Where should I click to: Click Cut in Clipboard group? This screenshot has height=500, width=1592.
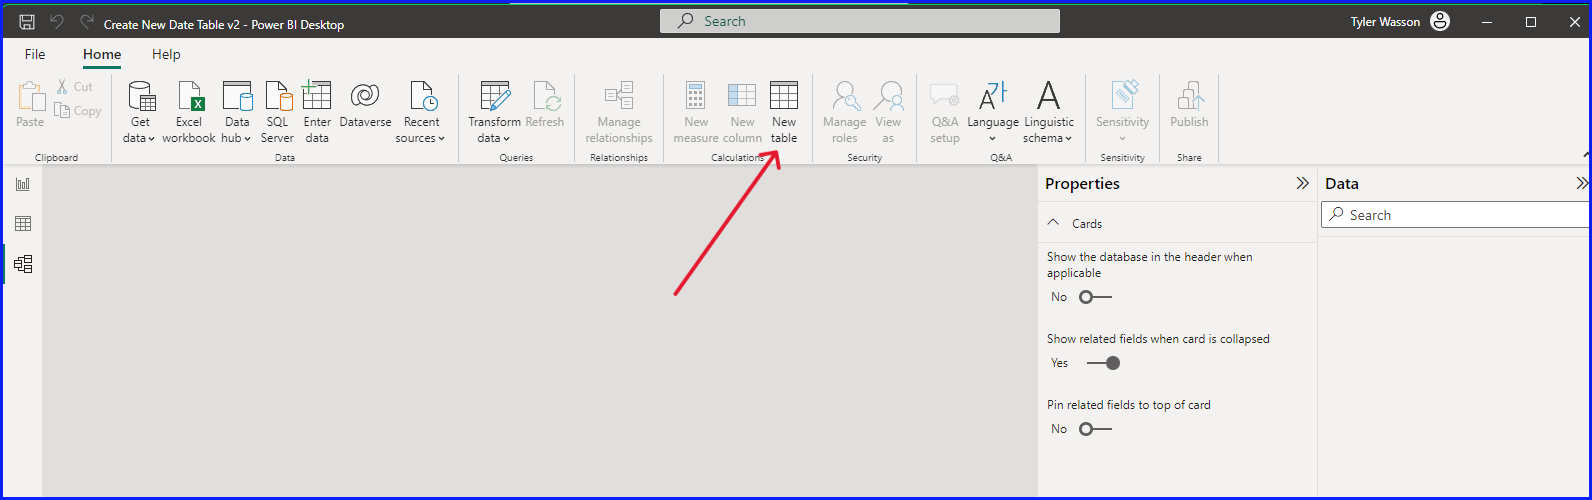coord(74,87)
